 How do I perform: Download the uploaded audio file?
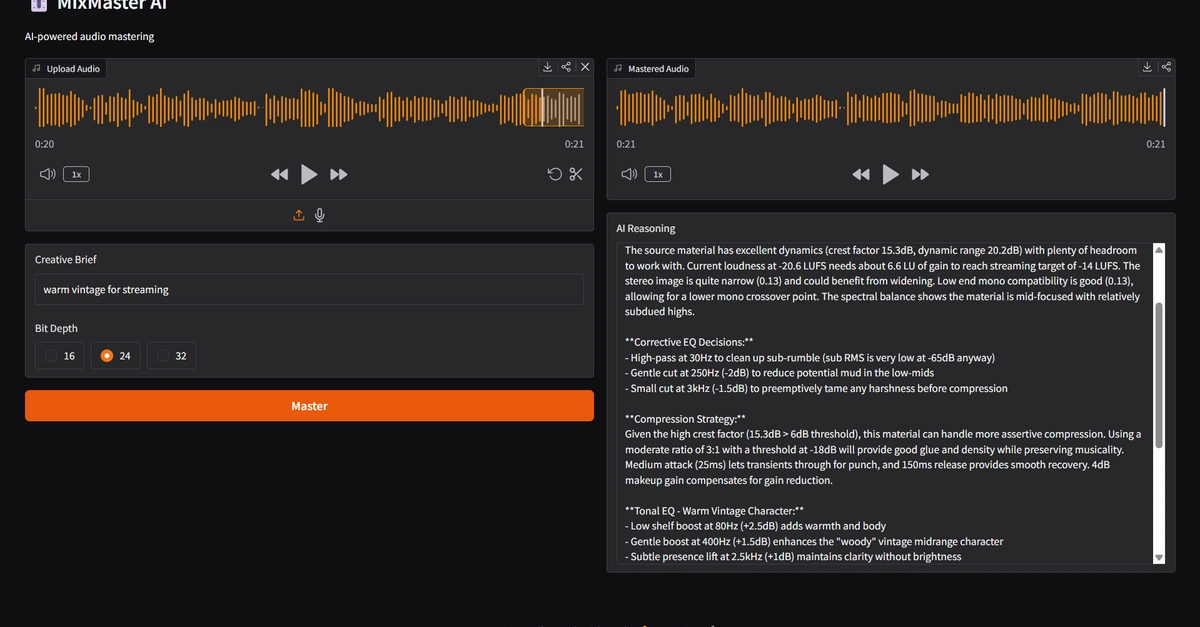(547, 67)
